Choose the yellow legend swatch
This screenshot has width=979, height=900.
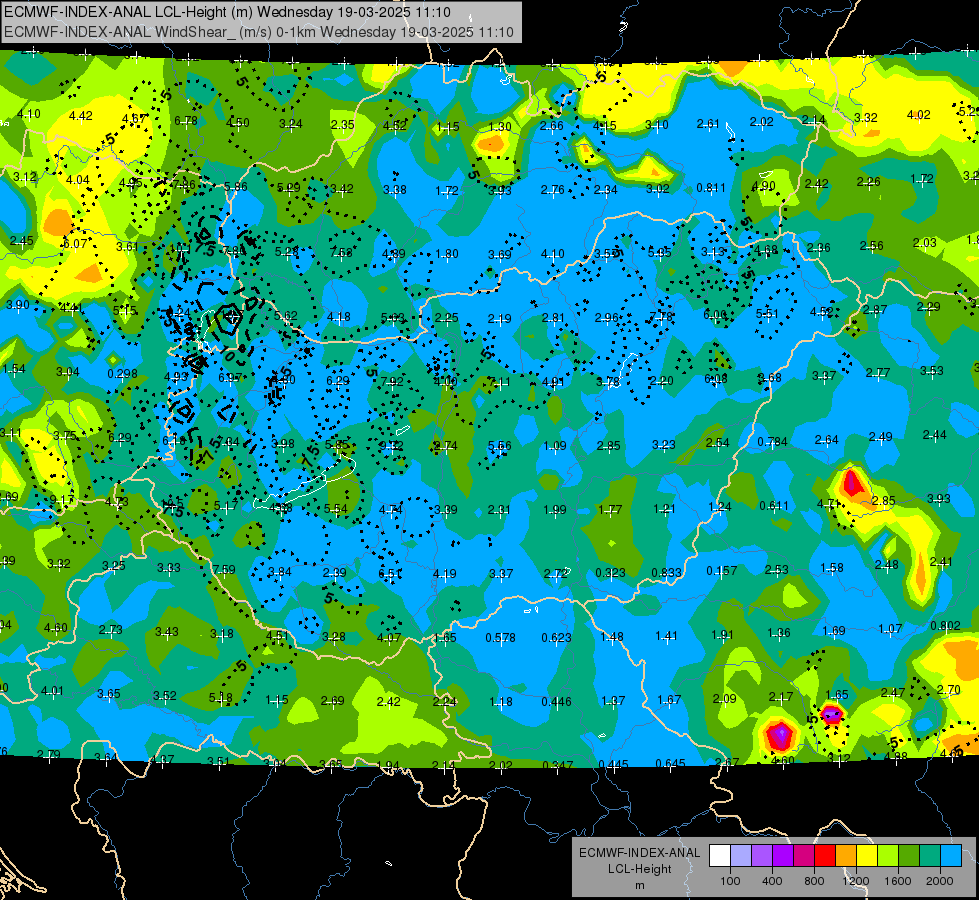(x=867, y=856)
